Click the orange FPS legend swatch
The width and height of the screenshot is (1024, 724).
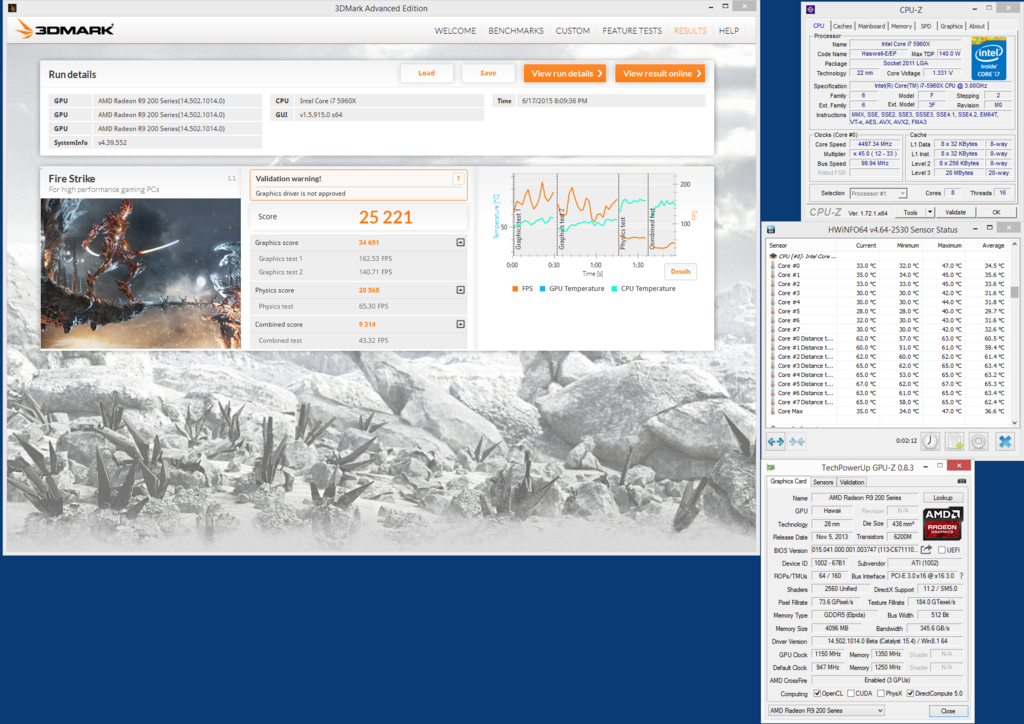point(515,289)
